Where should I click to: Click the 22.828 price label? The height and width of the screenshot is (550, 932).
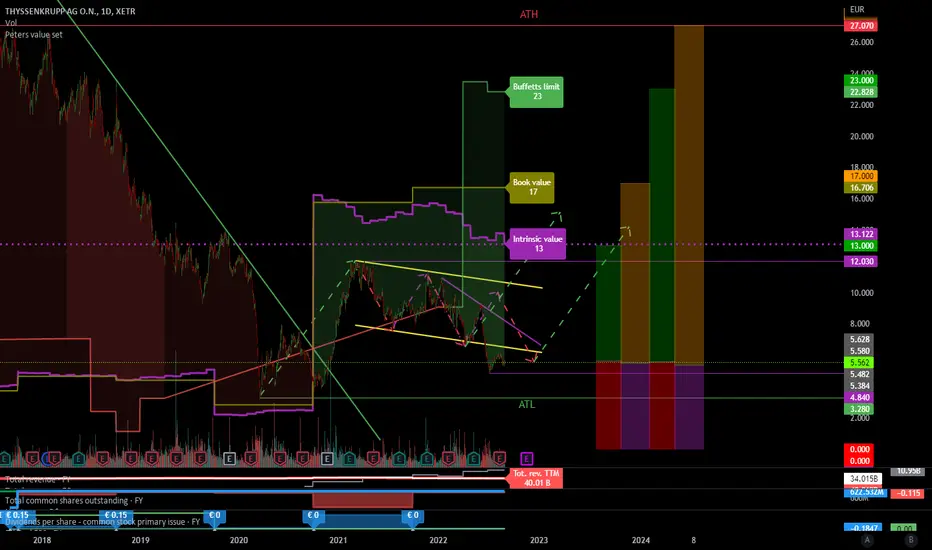tap(861, 92)
